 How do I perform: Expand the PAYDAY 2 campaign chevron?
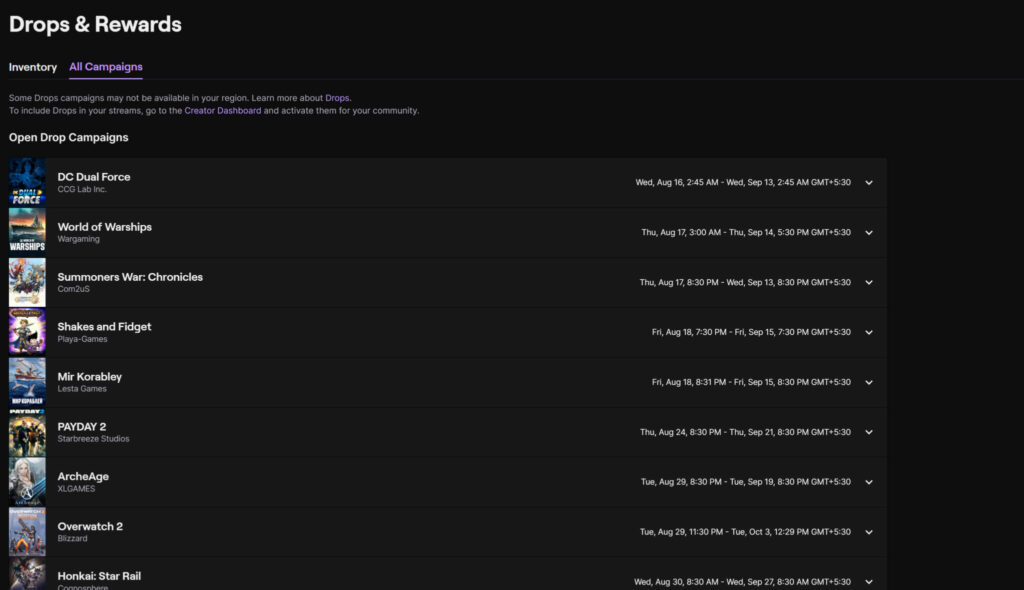[869, 433]
